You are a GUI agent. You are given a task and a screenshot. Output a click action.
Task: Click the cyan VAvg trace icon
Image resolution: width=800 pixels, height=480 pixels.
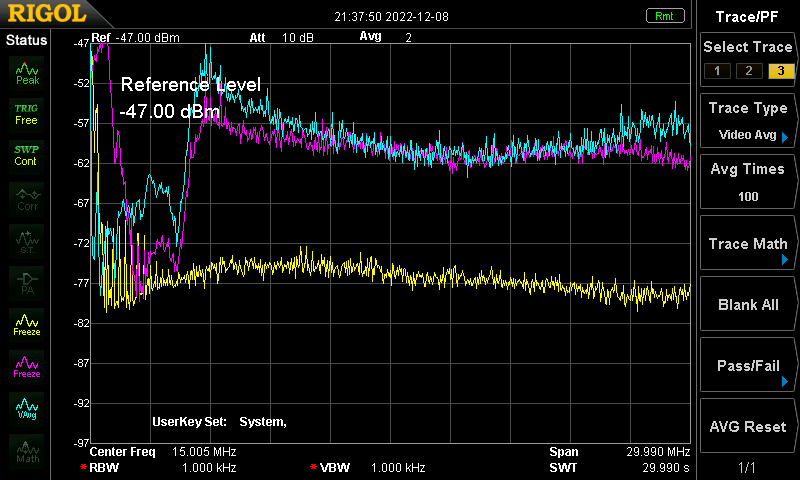27,409
